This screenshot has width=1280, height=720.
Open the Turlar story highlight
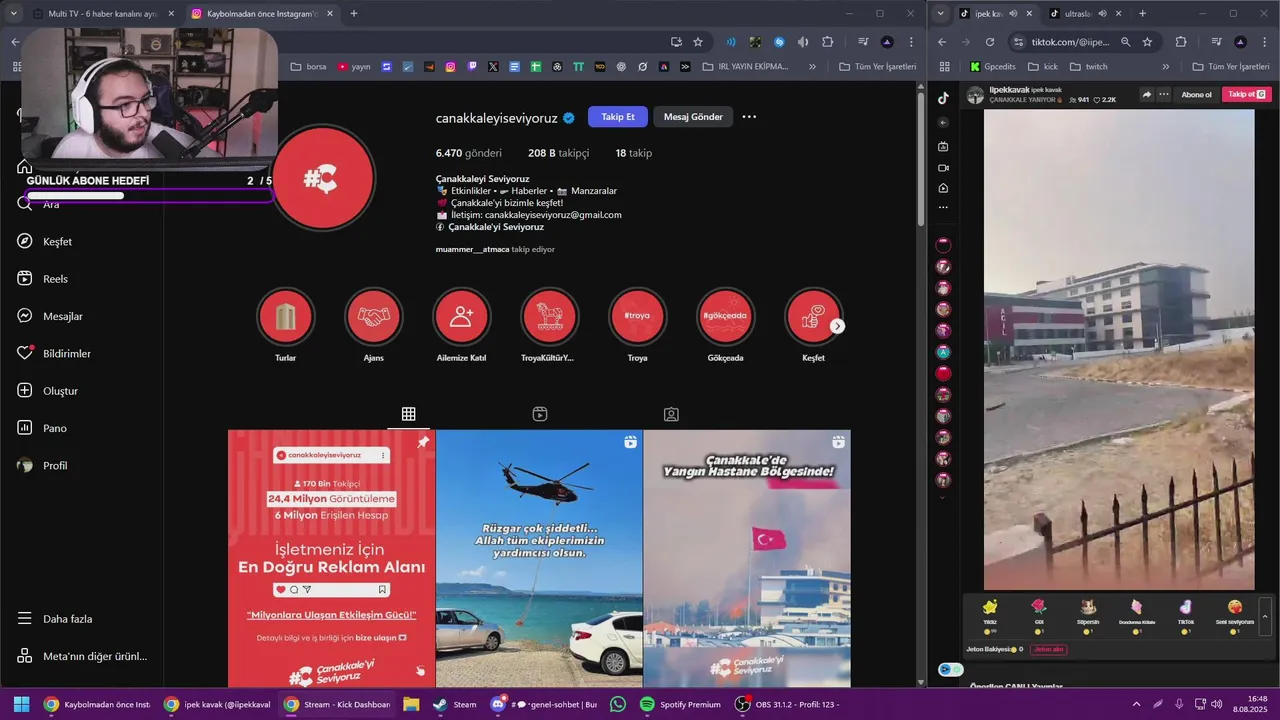coord(286,317)
